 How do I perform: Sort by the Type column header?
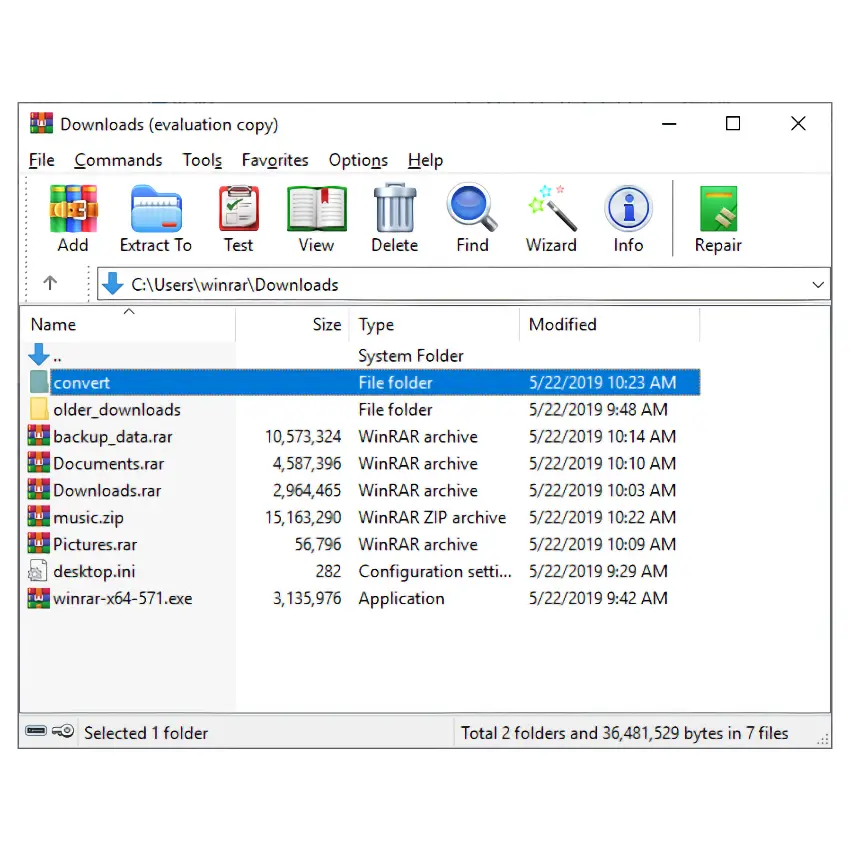434,324
